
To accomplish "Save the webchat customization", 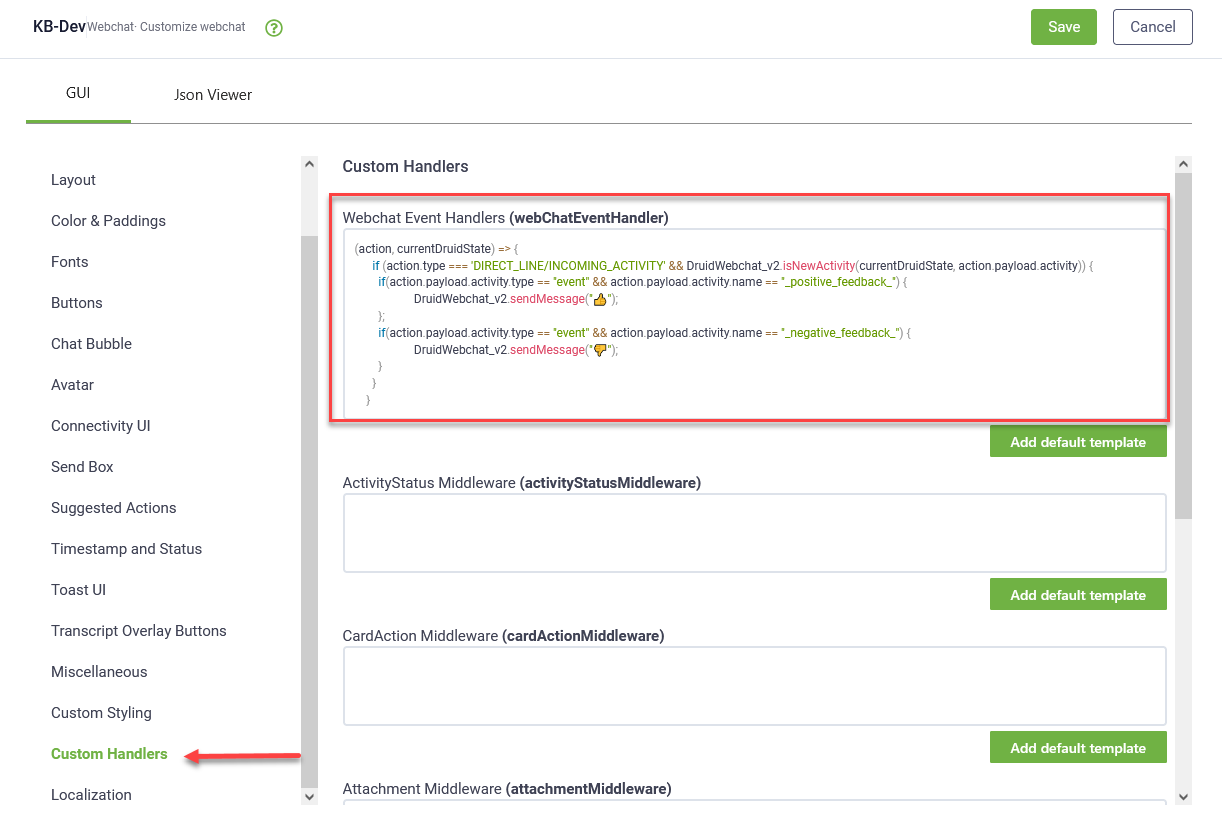I will coord(1064,27).
